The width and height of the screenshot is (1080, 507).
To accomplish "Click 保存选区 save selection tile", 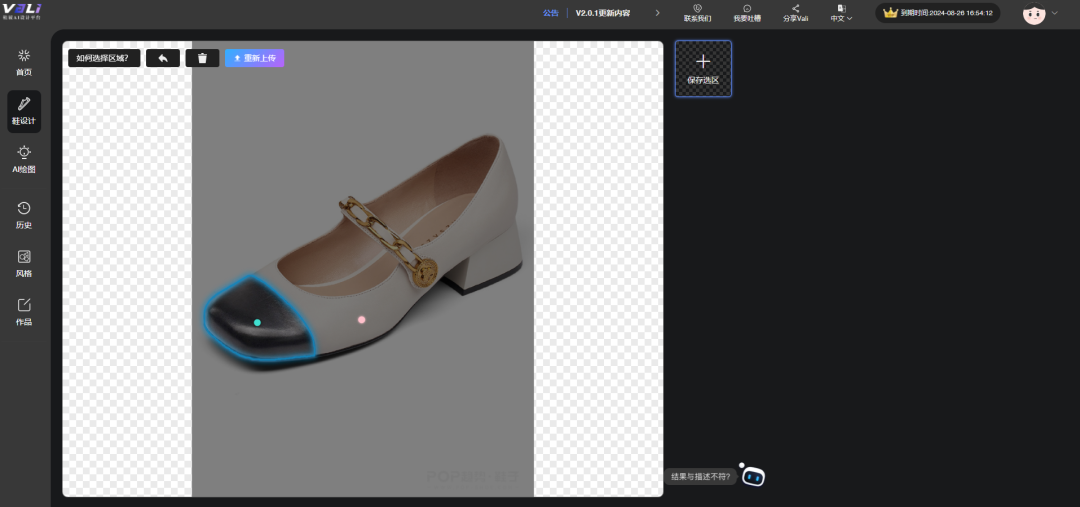I will (x=703, y=68).
